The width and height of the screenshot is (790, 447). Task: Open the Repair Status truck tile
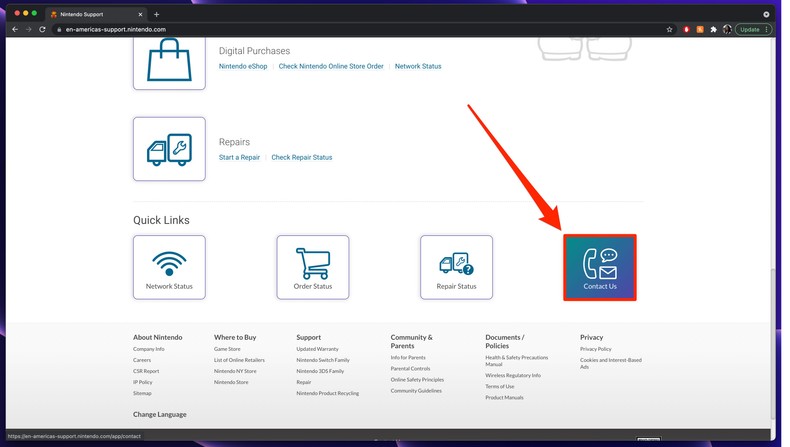tap(456, 267)
